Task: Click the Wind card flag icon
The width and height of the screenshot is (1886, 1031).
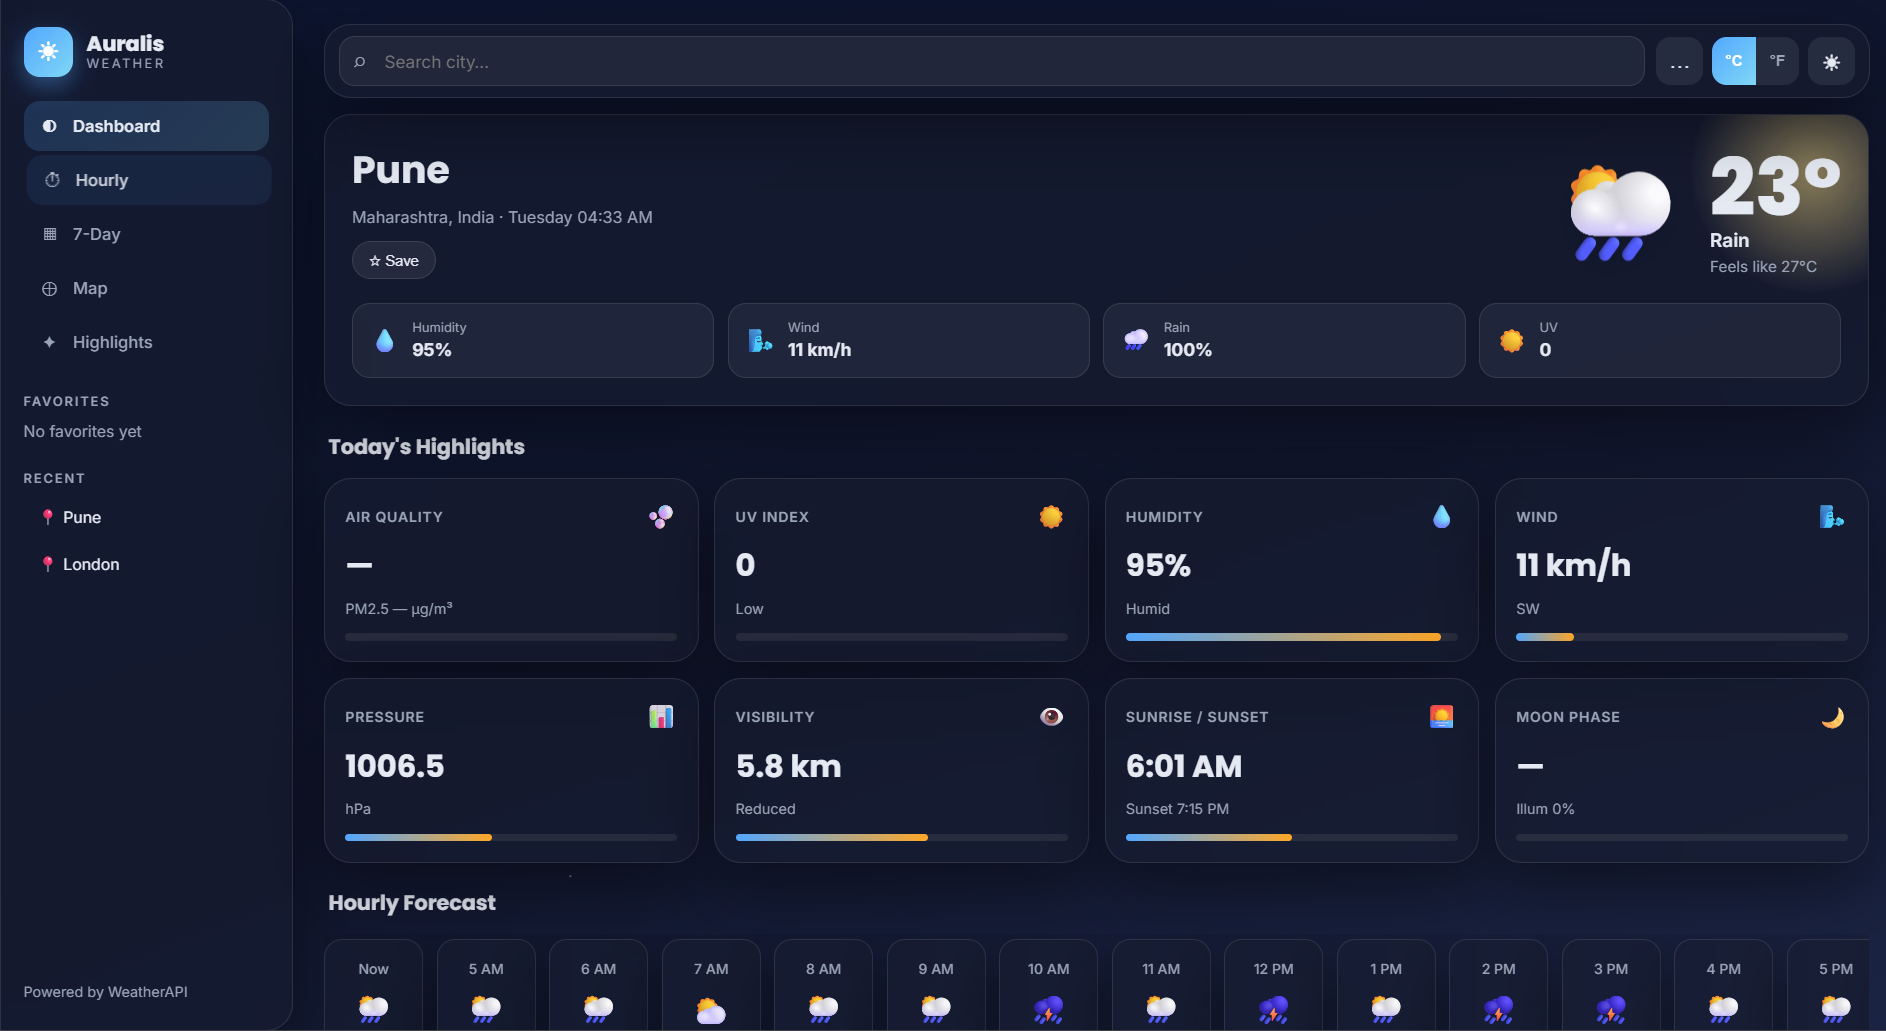Action: 1831,517
